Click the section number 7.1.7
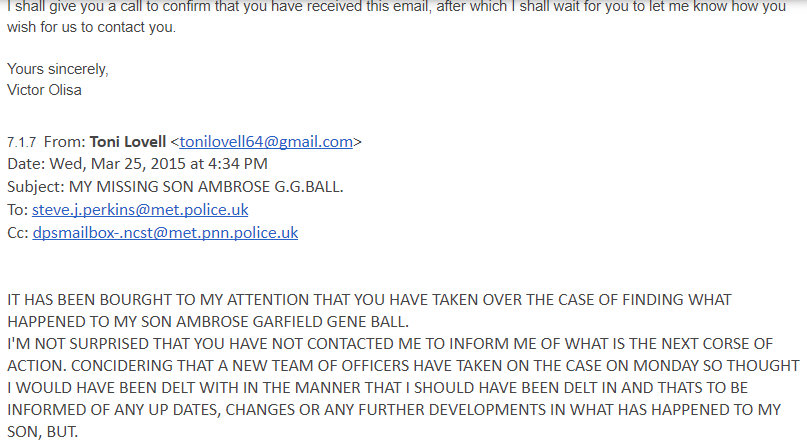Viewport: 807px width, 442px height. (x=21, y=143)
